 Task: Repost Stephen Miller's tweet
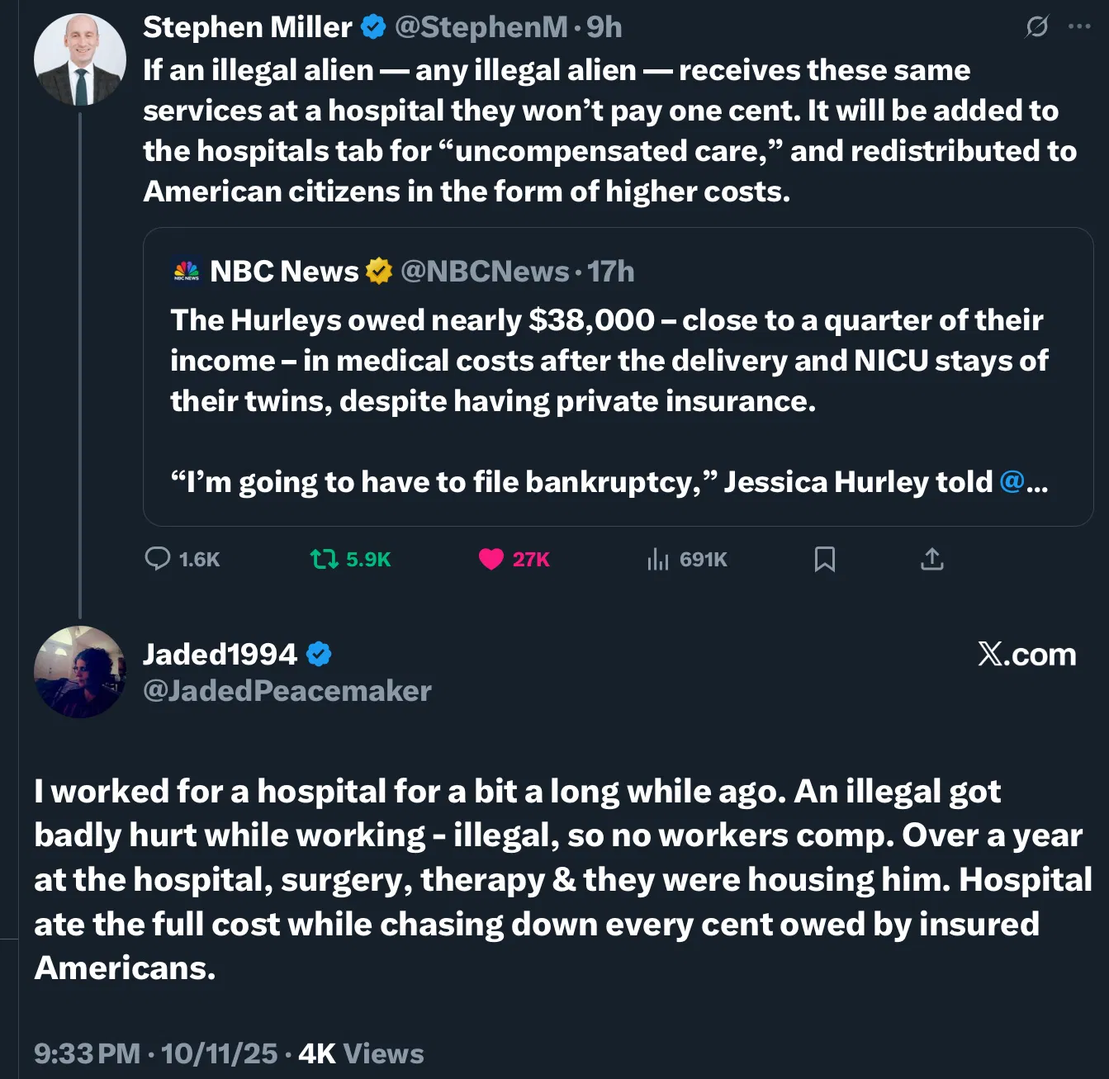323,559
